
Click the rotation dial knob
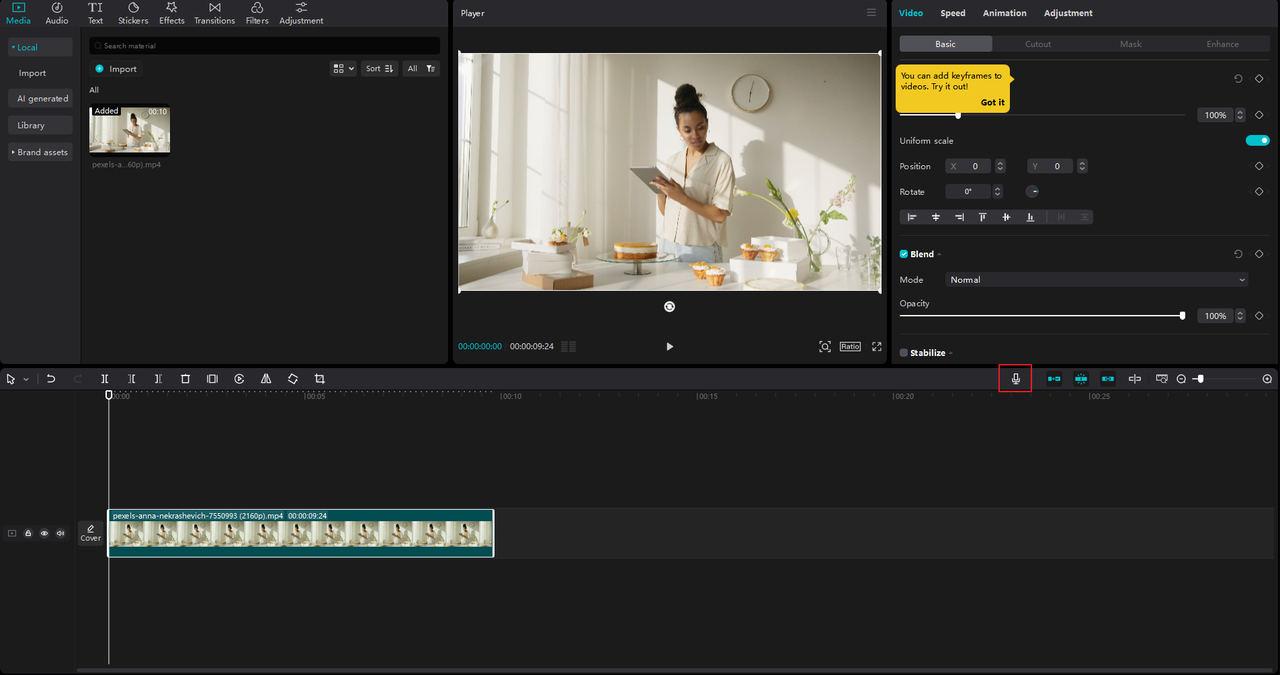pyautogui.click(x=1033, y=191)
